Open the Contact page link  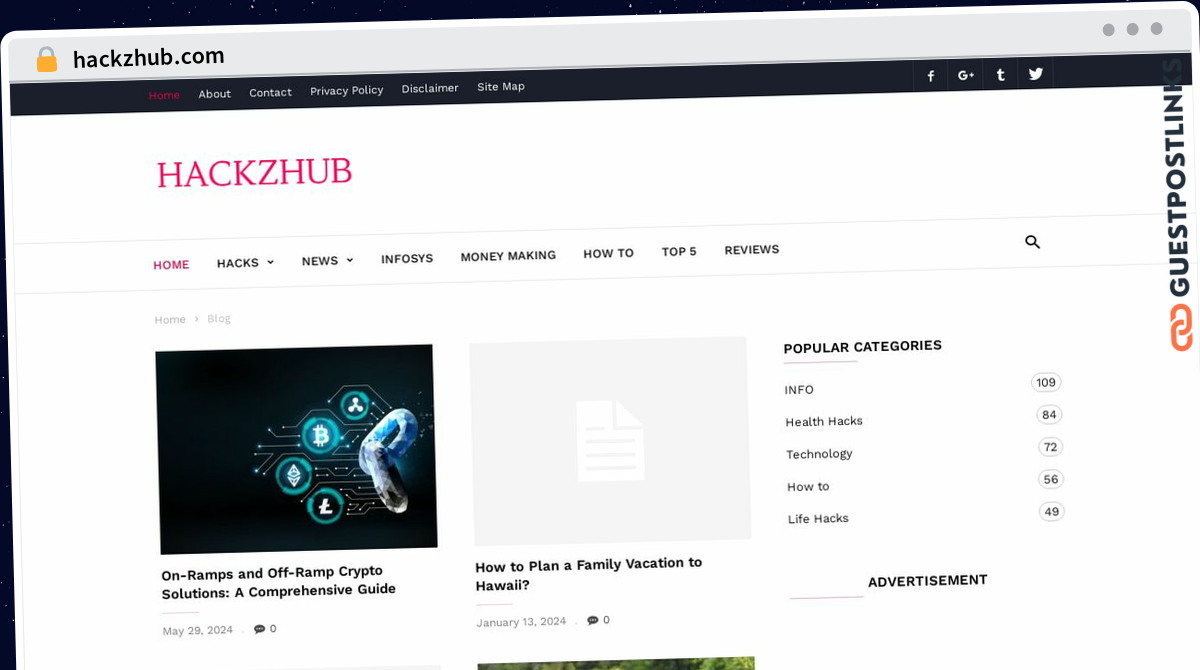[x=270, y=92]
